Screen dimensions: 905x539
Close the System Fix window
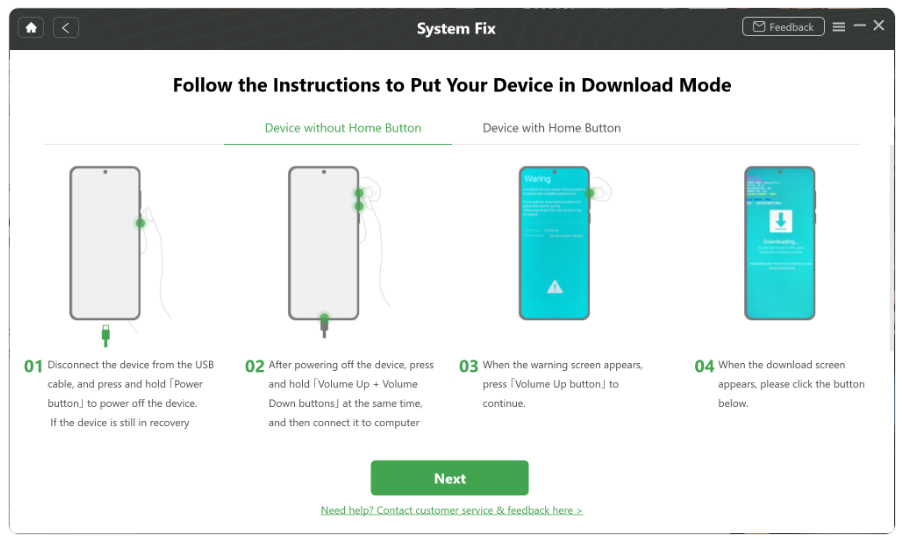click(x=879, y=25)
